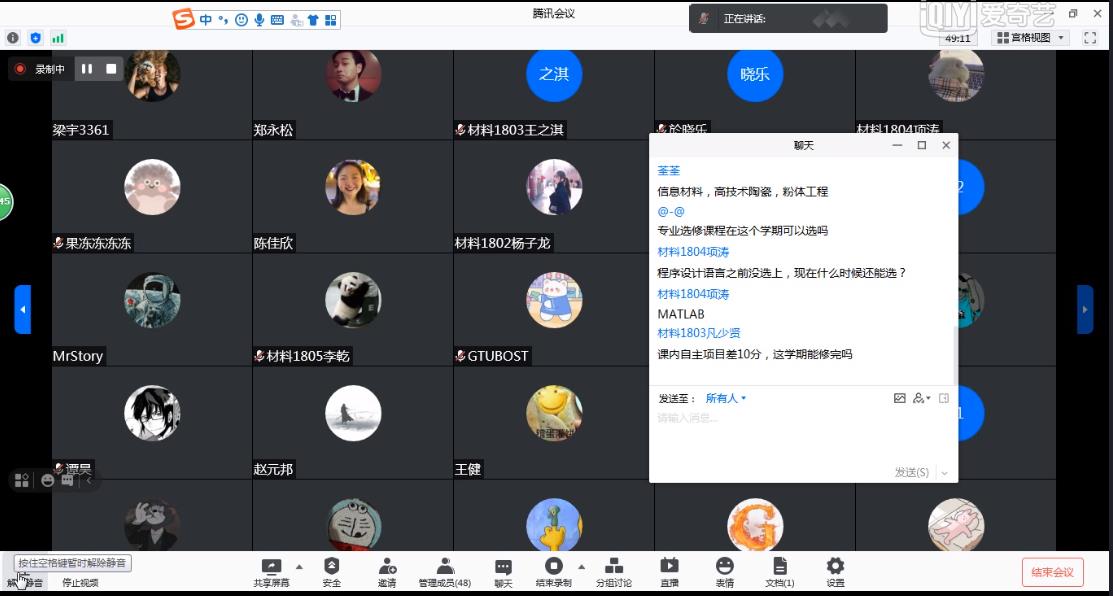Open Manage Members (管理成员) panel
Viewport: 1113px width, 596px height.
point(445,570)
